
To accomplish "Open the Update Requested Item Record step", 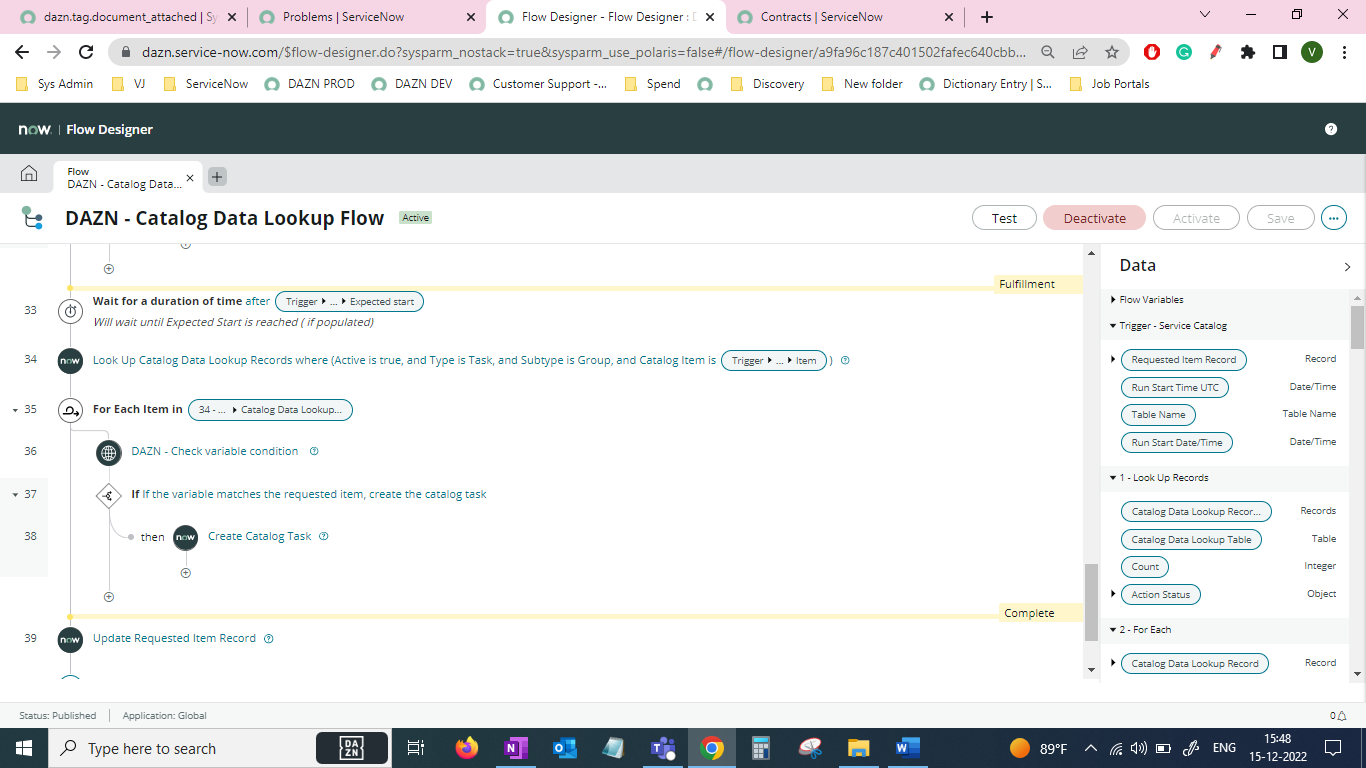I will click(x=174, y=638).
